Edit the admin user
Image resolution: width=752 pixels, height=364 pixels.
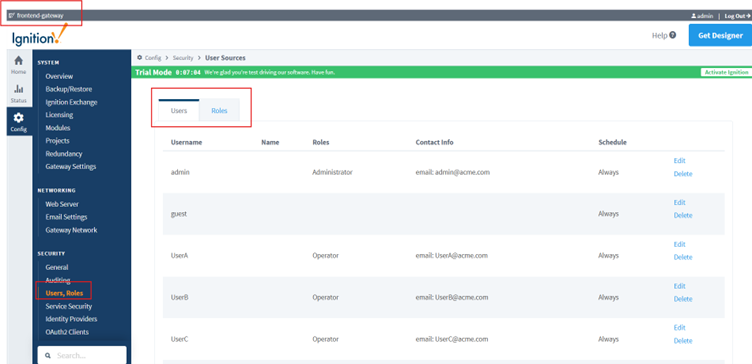pyautogui.click(x=680, y=161)
